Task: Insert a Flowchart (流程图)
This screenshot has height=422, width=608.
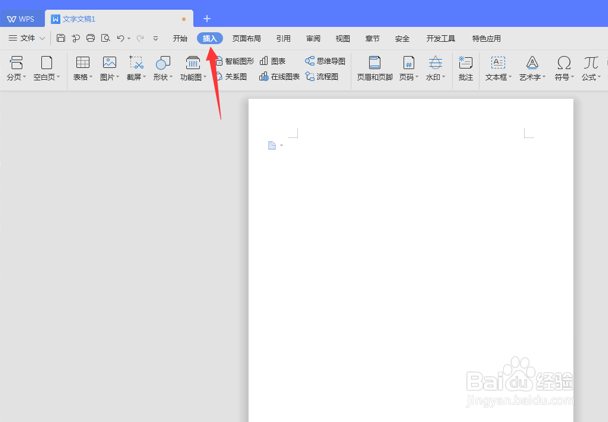Action: click(321, 77)
